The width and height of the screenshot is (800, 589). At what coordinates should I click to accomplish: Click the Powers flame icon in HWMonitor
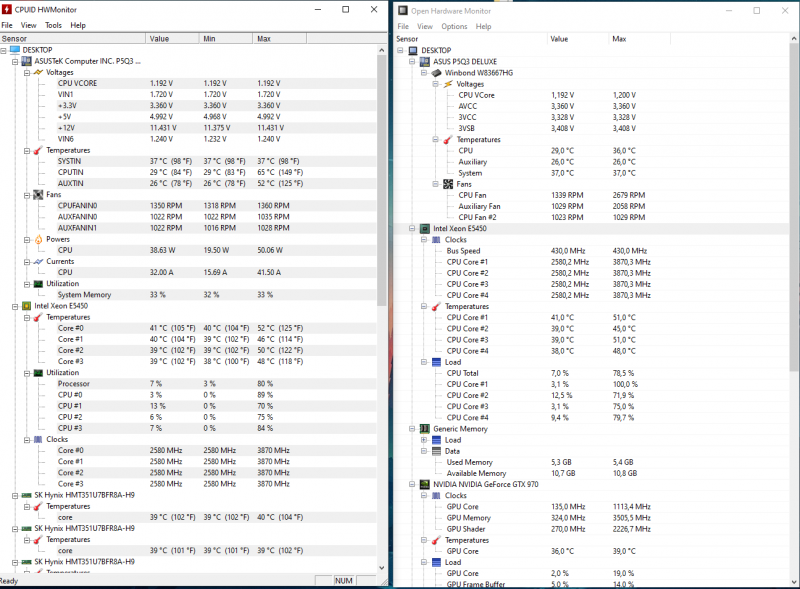click(x=38, y=239)
